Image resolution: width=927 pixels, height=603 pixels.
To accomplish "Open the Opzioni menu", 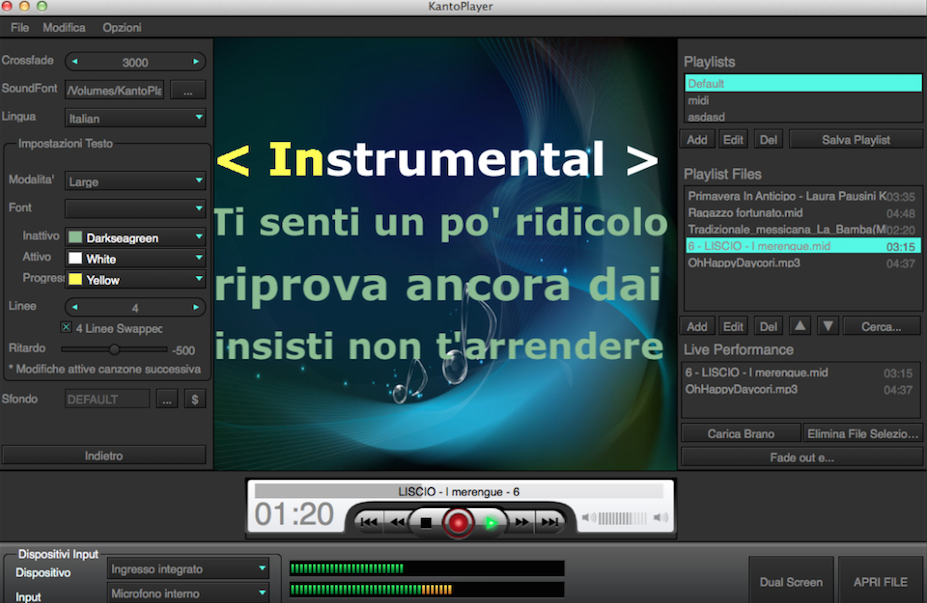I will 121,27.
